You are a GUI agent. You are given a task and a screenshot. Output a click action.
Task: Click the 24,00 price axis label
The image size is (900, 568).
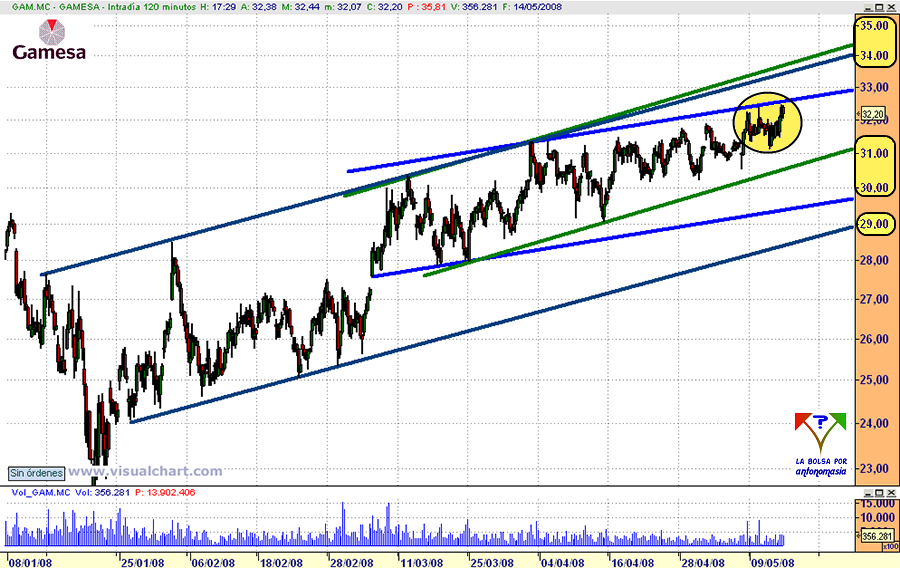875,423
